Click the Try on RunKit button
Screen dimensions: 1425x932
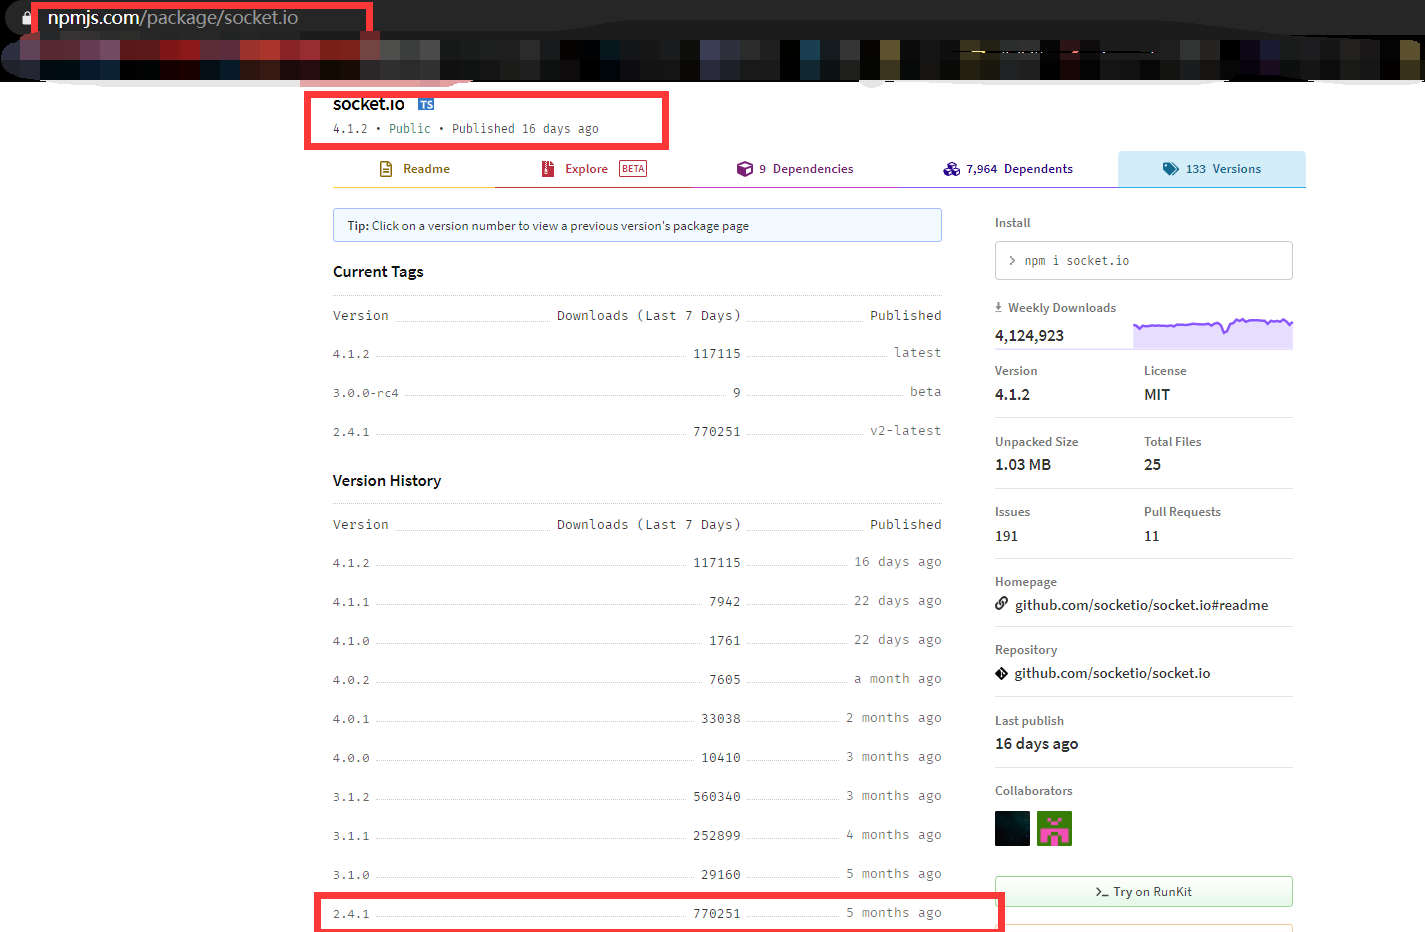[x=1144, y=891]
